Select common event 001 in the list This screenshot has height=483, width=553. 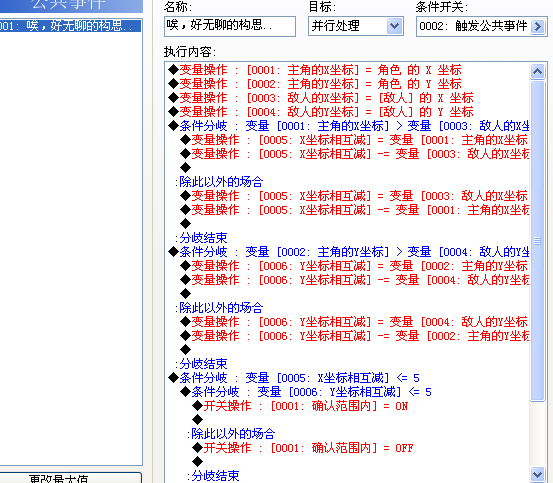pyautogui.click(x=70, y=26)
